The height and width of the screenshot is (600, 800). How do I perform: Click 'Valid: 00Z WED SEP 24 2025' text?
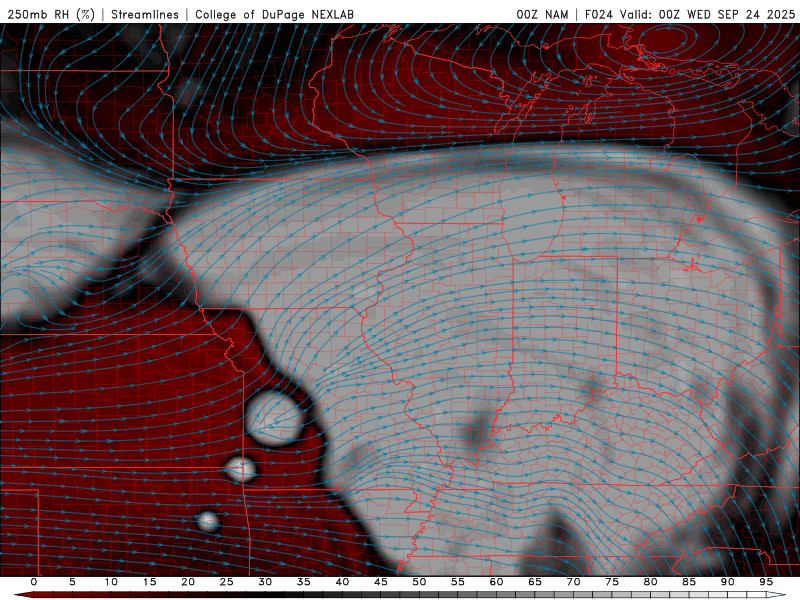708,14
